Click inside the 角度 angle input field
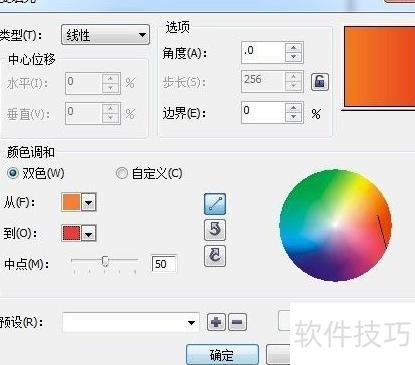The width and height of the screenshot is (415, 365). click(263, 52)
